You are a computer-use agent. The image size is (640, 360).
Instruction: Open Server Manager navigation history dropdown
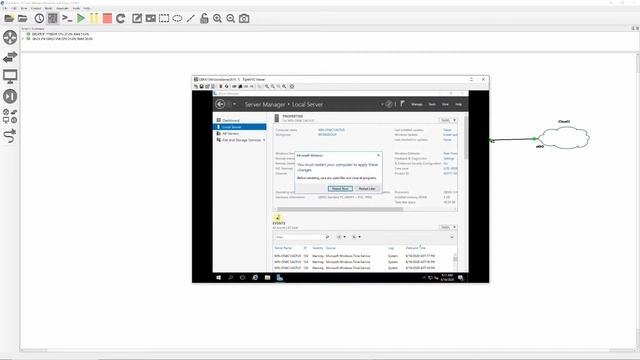tap(234, 104)
